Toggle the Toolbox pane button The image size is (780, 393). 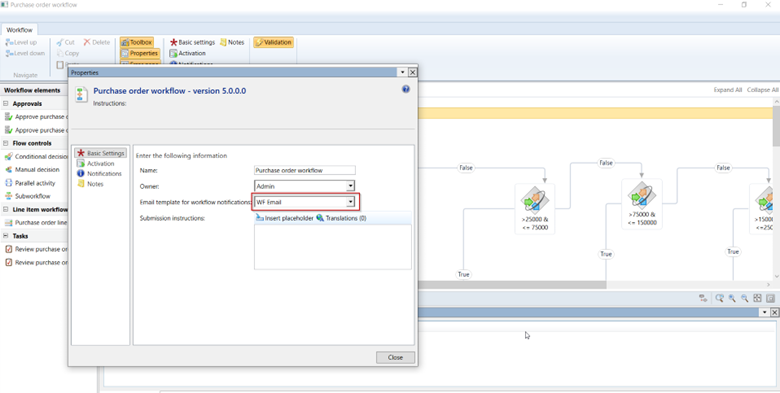pyautogui.click(x=136, y=42)
